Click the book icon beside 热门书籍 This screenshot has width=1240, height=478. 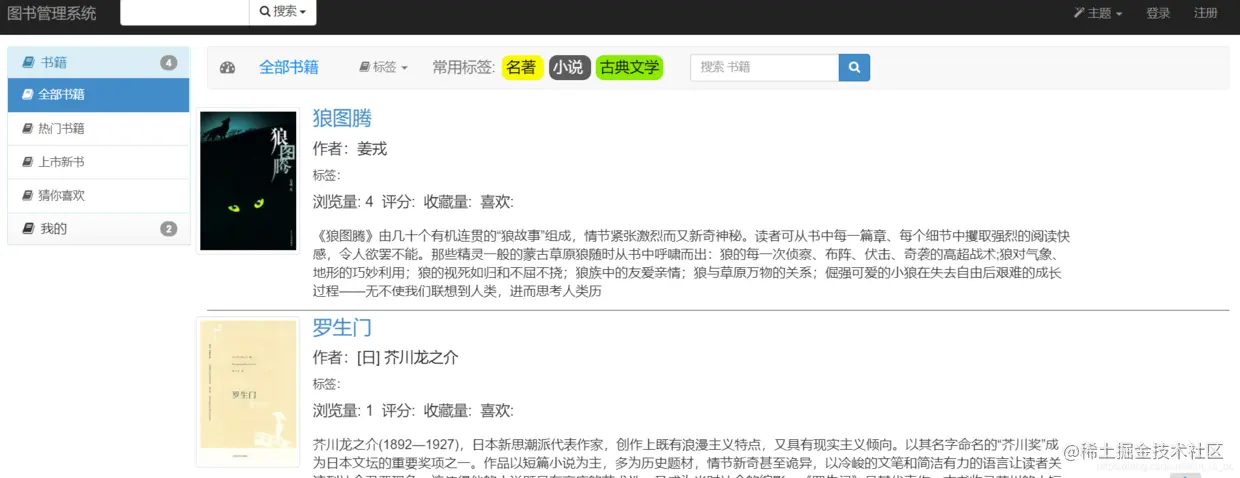pos(28,129)
